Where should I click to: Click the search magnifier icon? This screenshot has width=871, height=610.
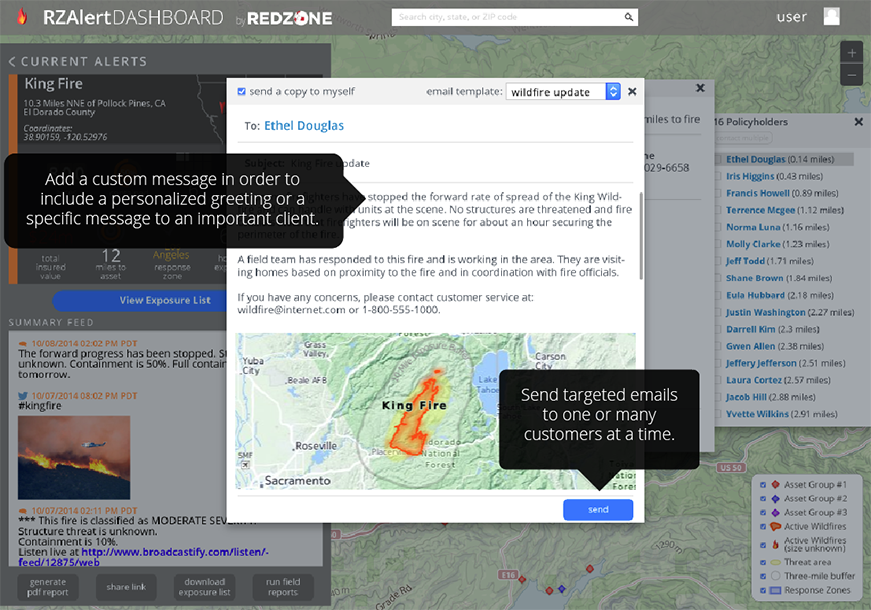[628, 17]
